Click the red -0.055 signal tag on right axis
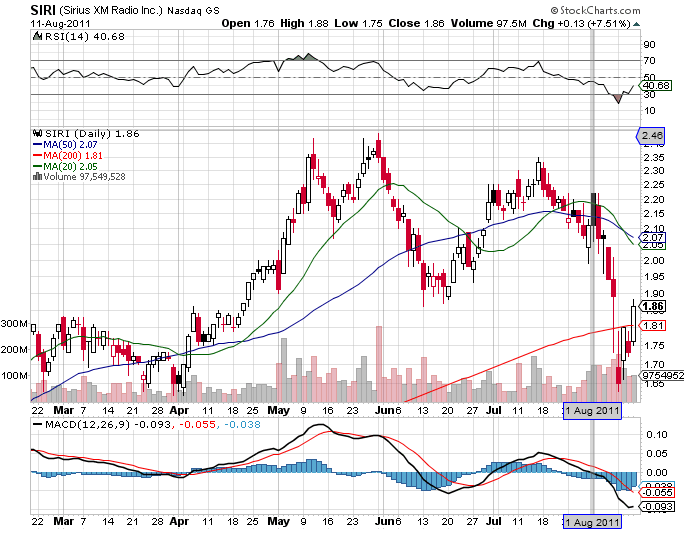The width and height of the screenshot is (688, 535). pyautogui.click(x=657, y=492)
